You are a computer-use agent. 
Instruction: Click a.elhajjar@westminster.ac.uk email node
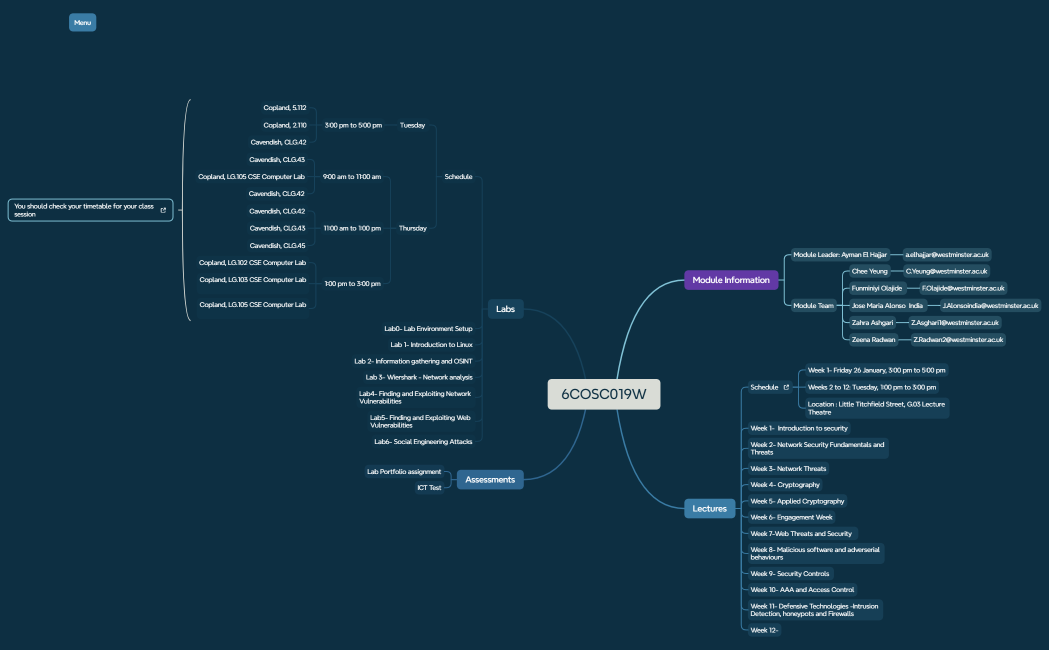point(945,255)
